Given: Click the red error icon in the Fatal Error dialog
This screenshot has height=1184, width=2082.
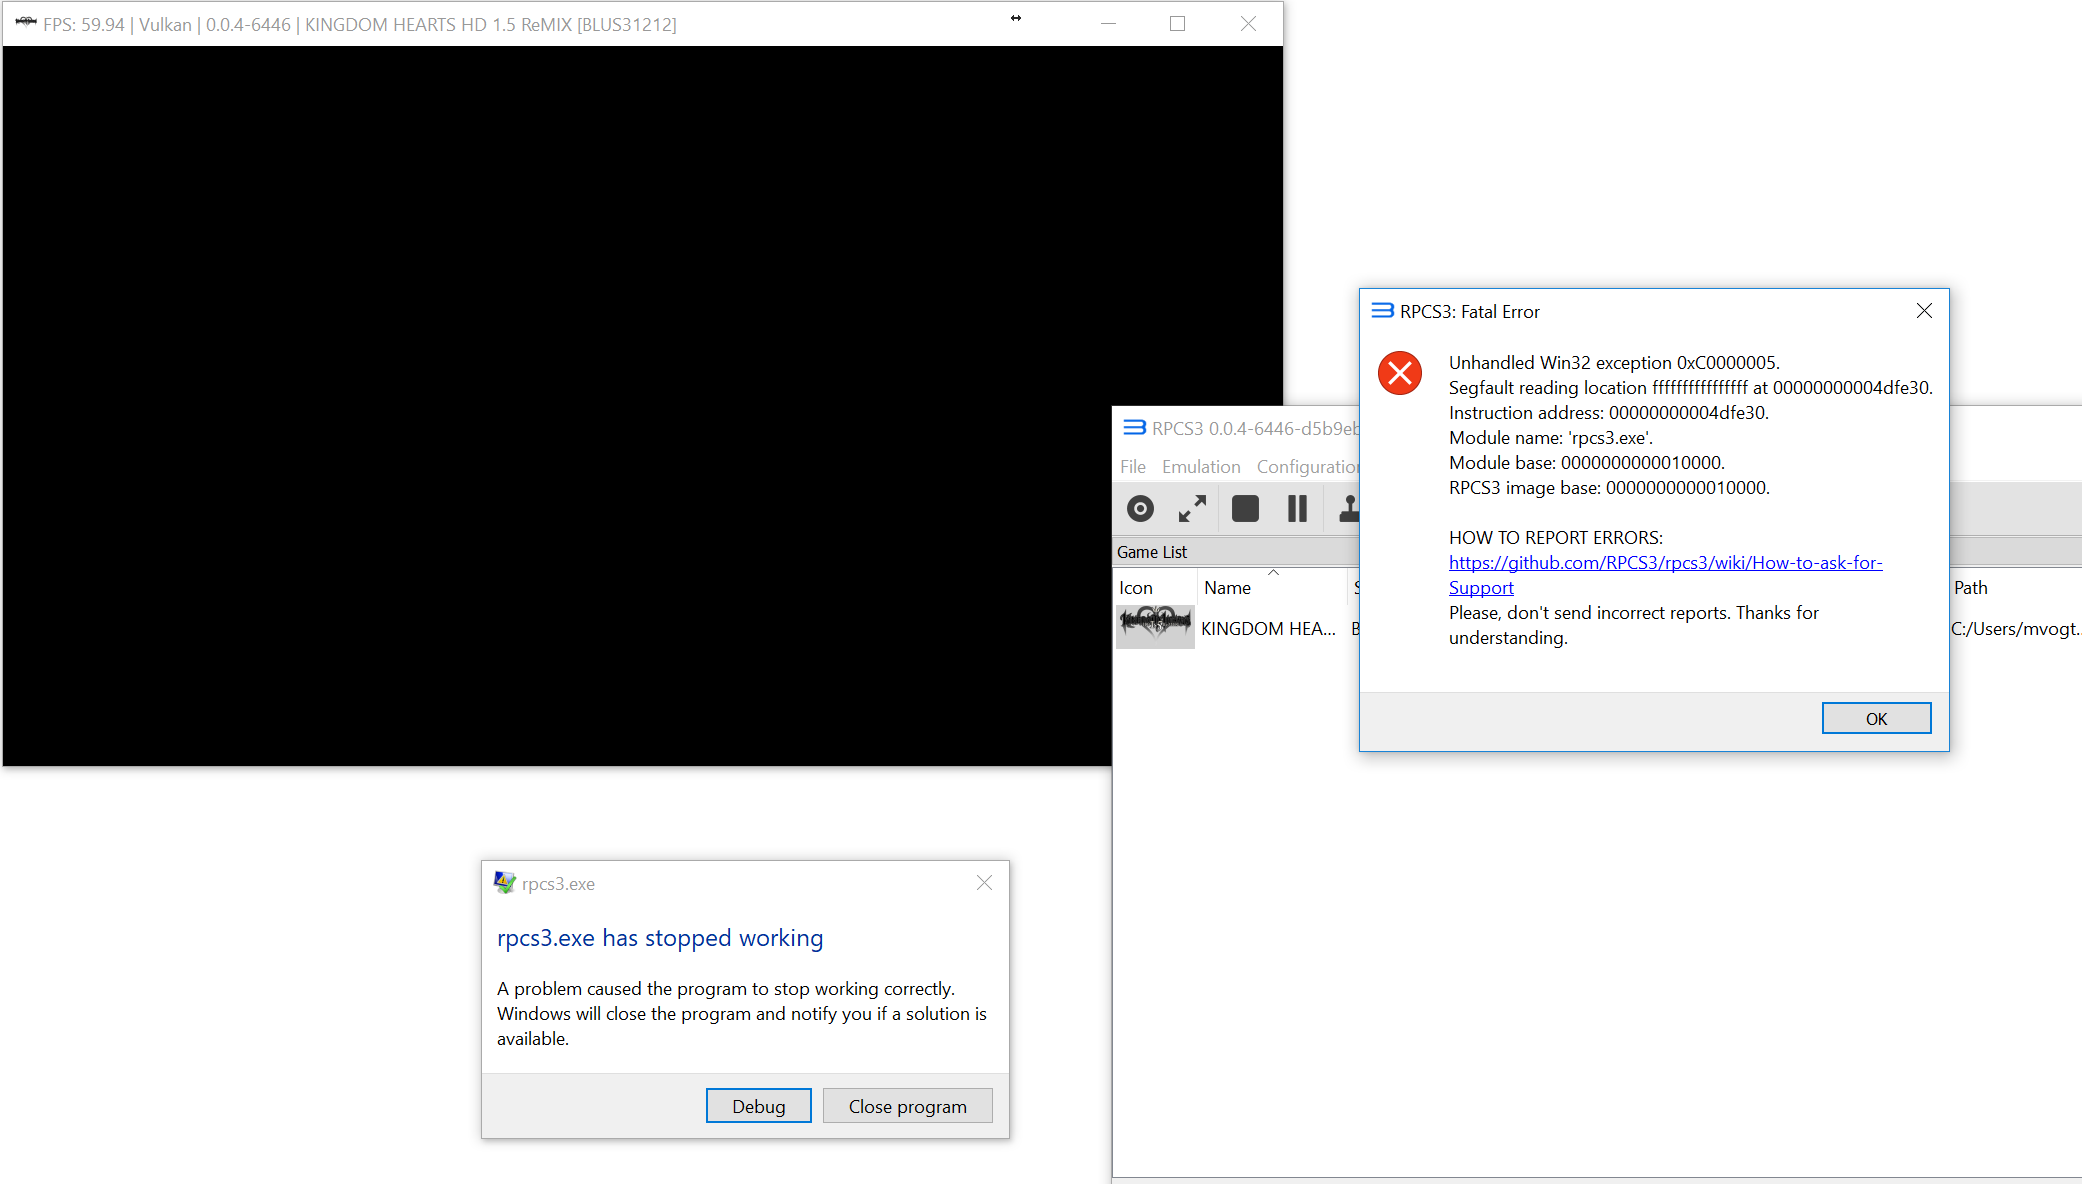Looking at the screenshot, I should 1400,373.
